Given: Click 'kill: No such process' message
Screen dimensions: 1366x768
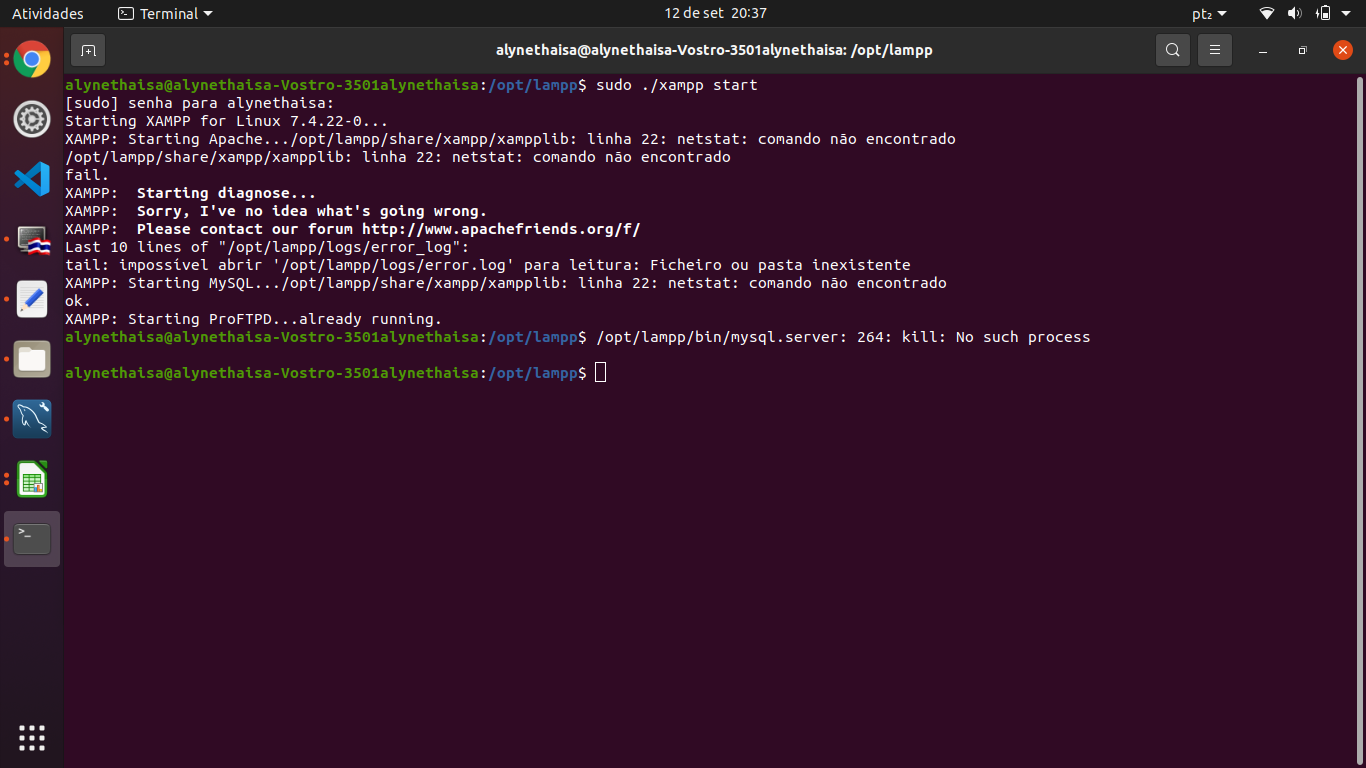Looking at the screenshot, I should 996,337.
